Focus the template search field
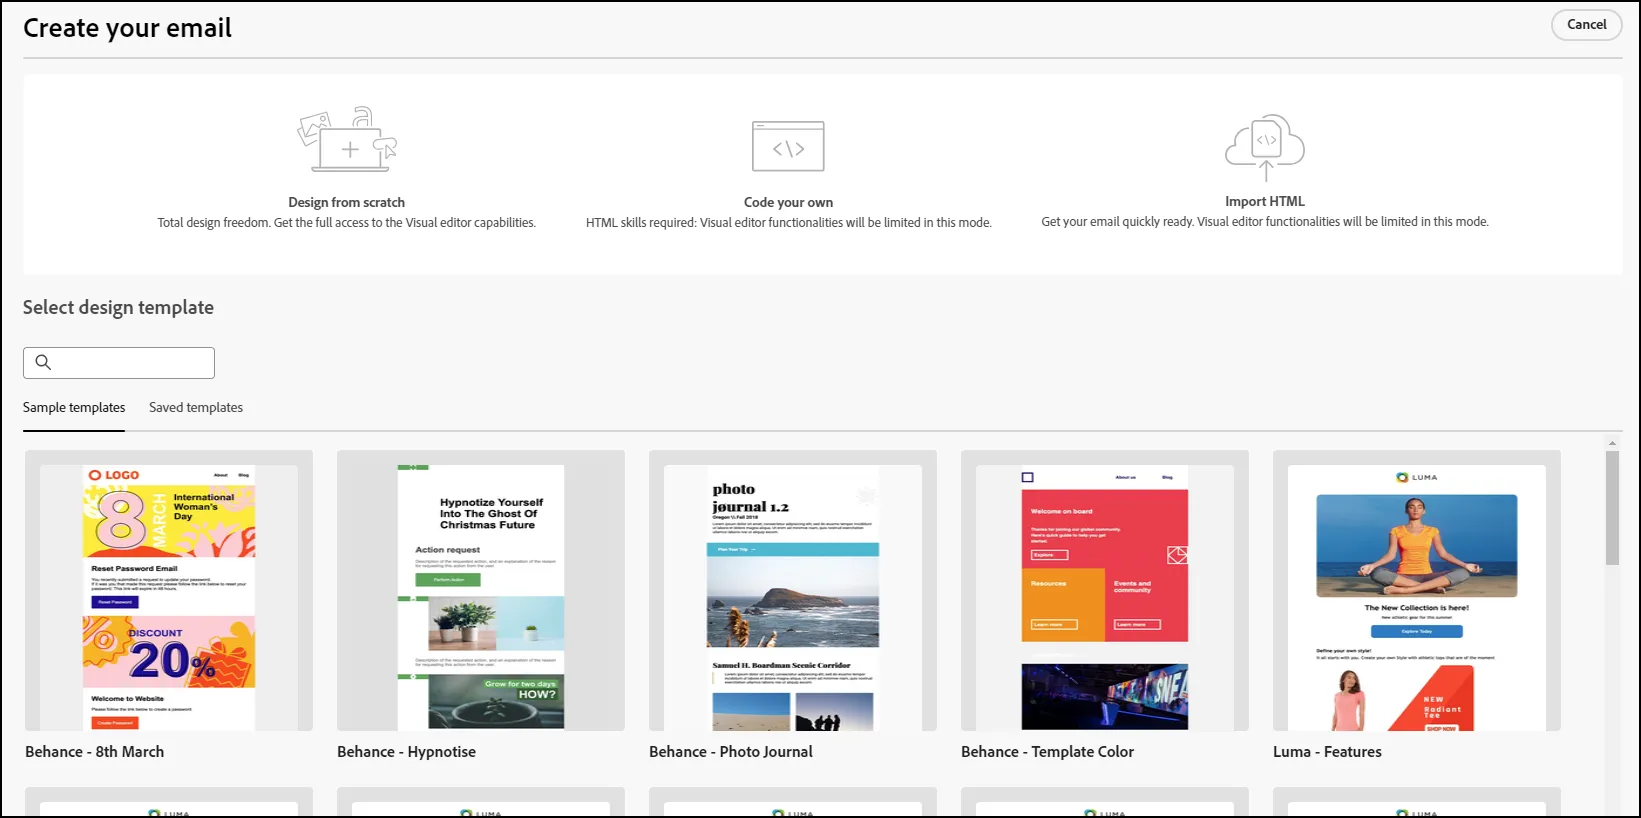The width and height of the screenshot is (1641, 818). tap(119, 363)
